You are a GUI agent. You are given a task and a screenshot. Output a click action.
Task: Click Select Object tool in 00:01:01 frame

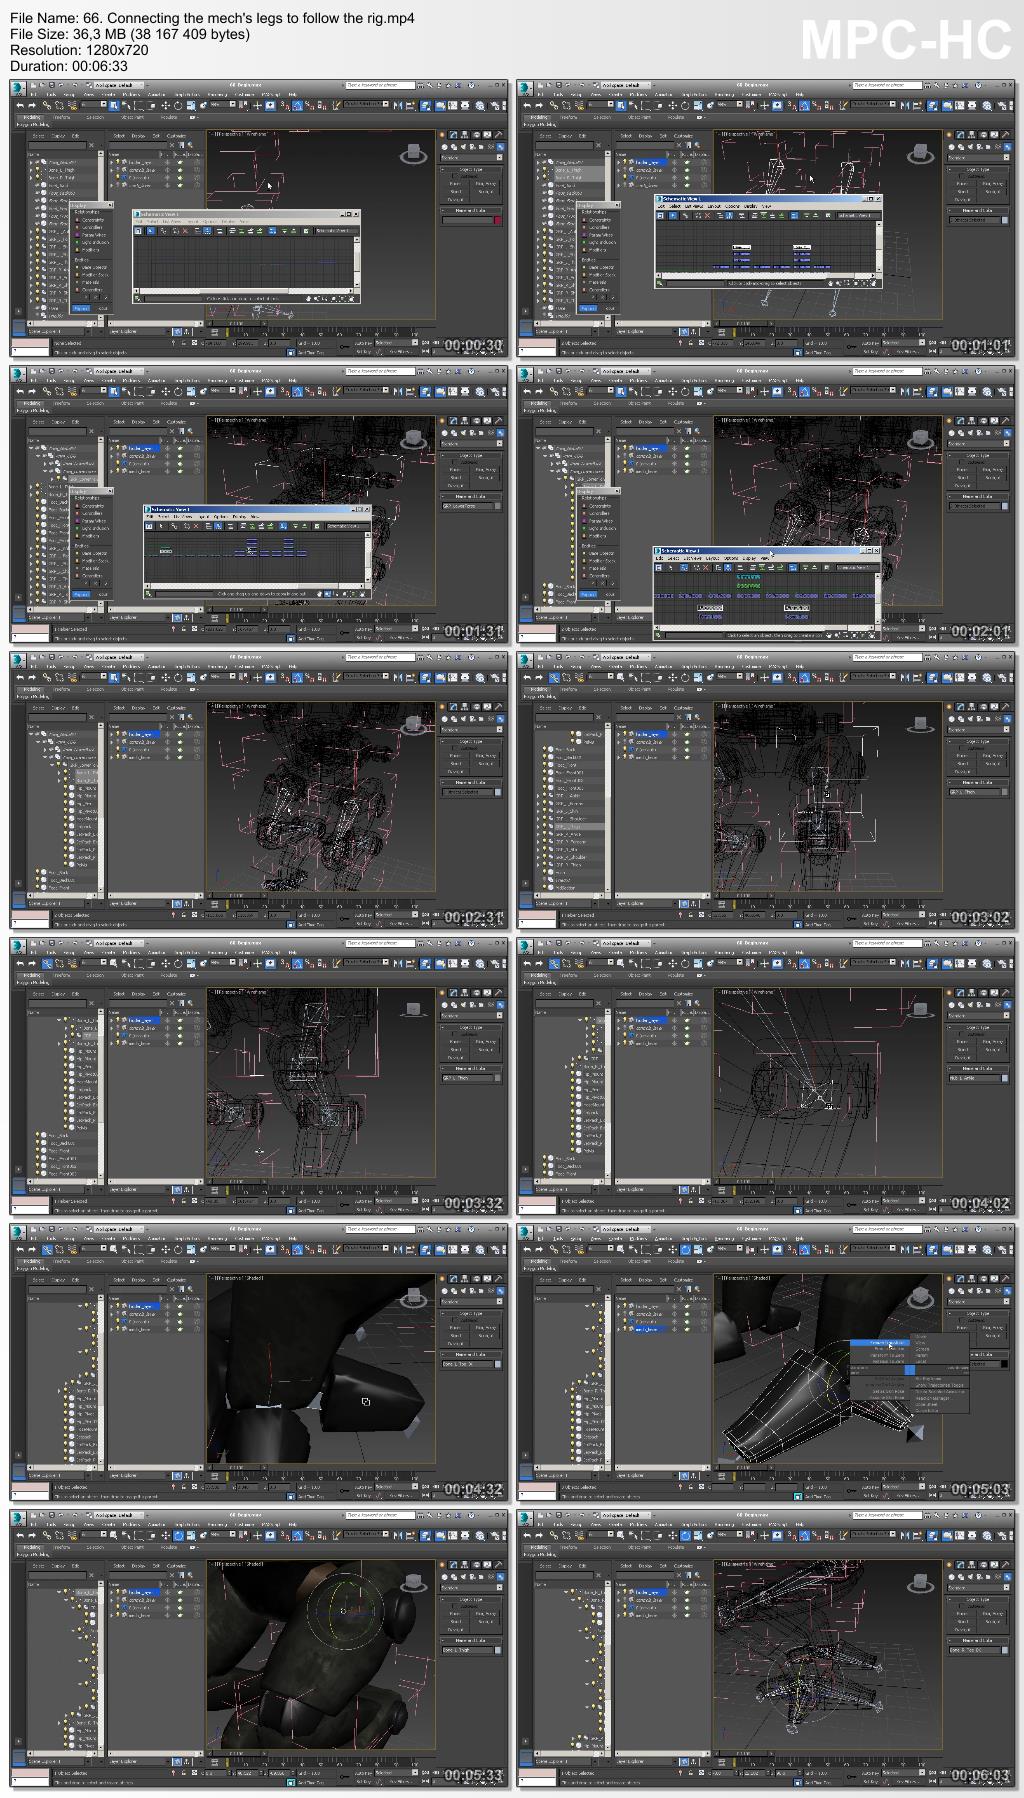tap(620, 104)
